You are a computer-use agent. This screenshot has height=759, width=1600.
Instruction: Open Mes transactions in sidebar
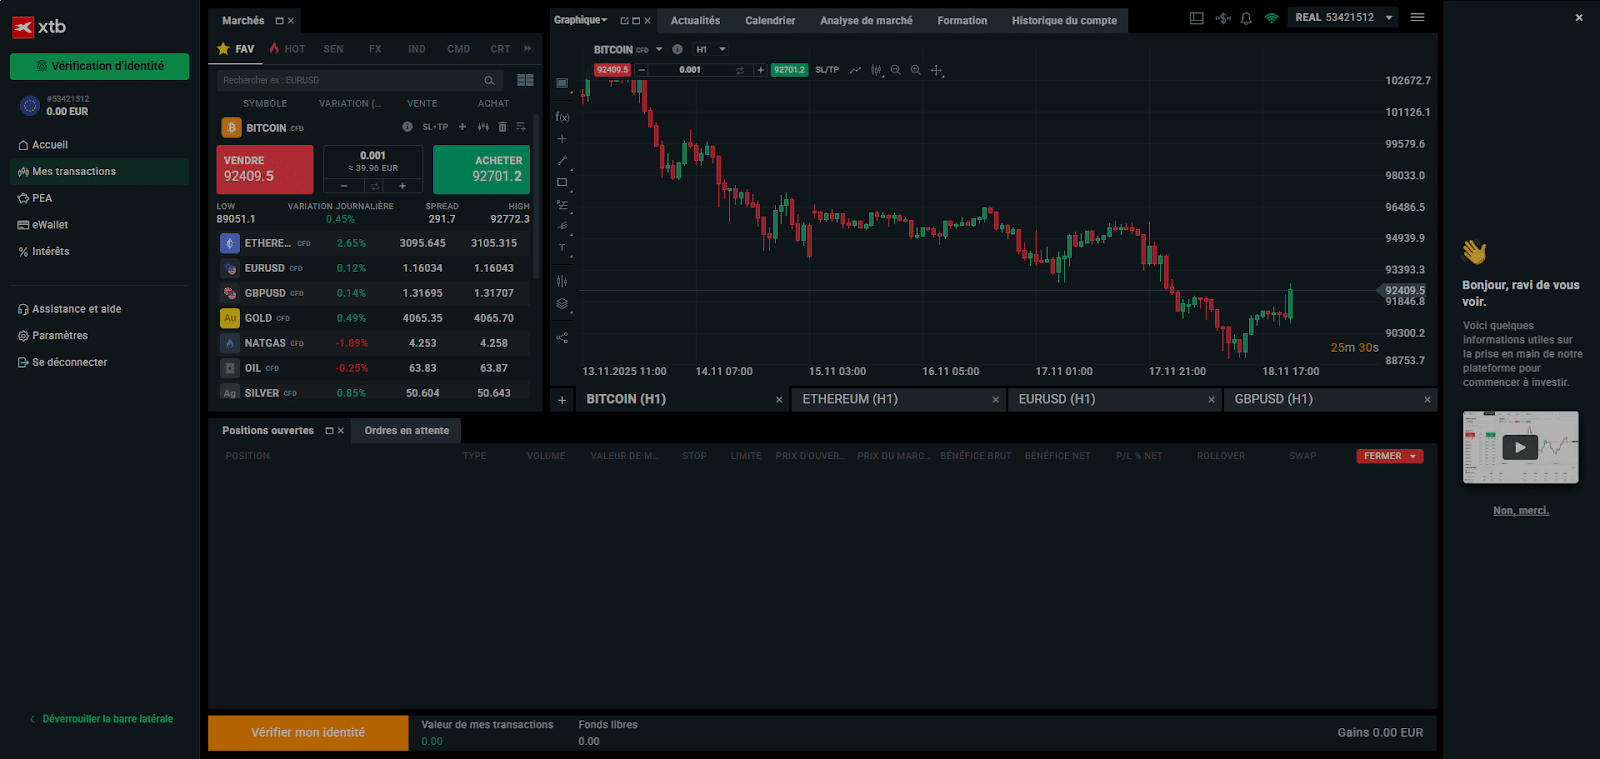(x=99, y=172)
